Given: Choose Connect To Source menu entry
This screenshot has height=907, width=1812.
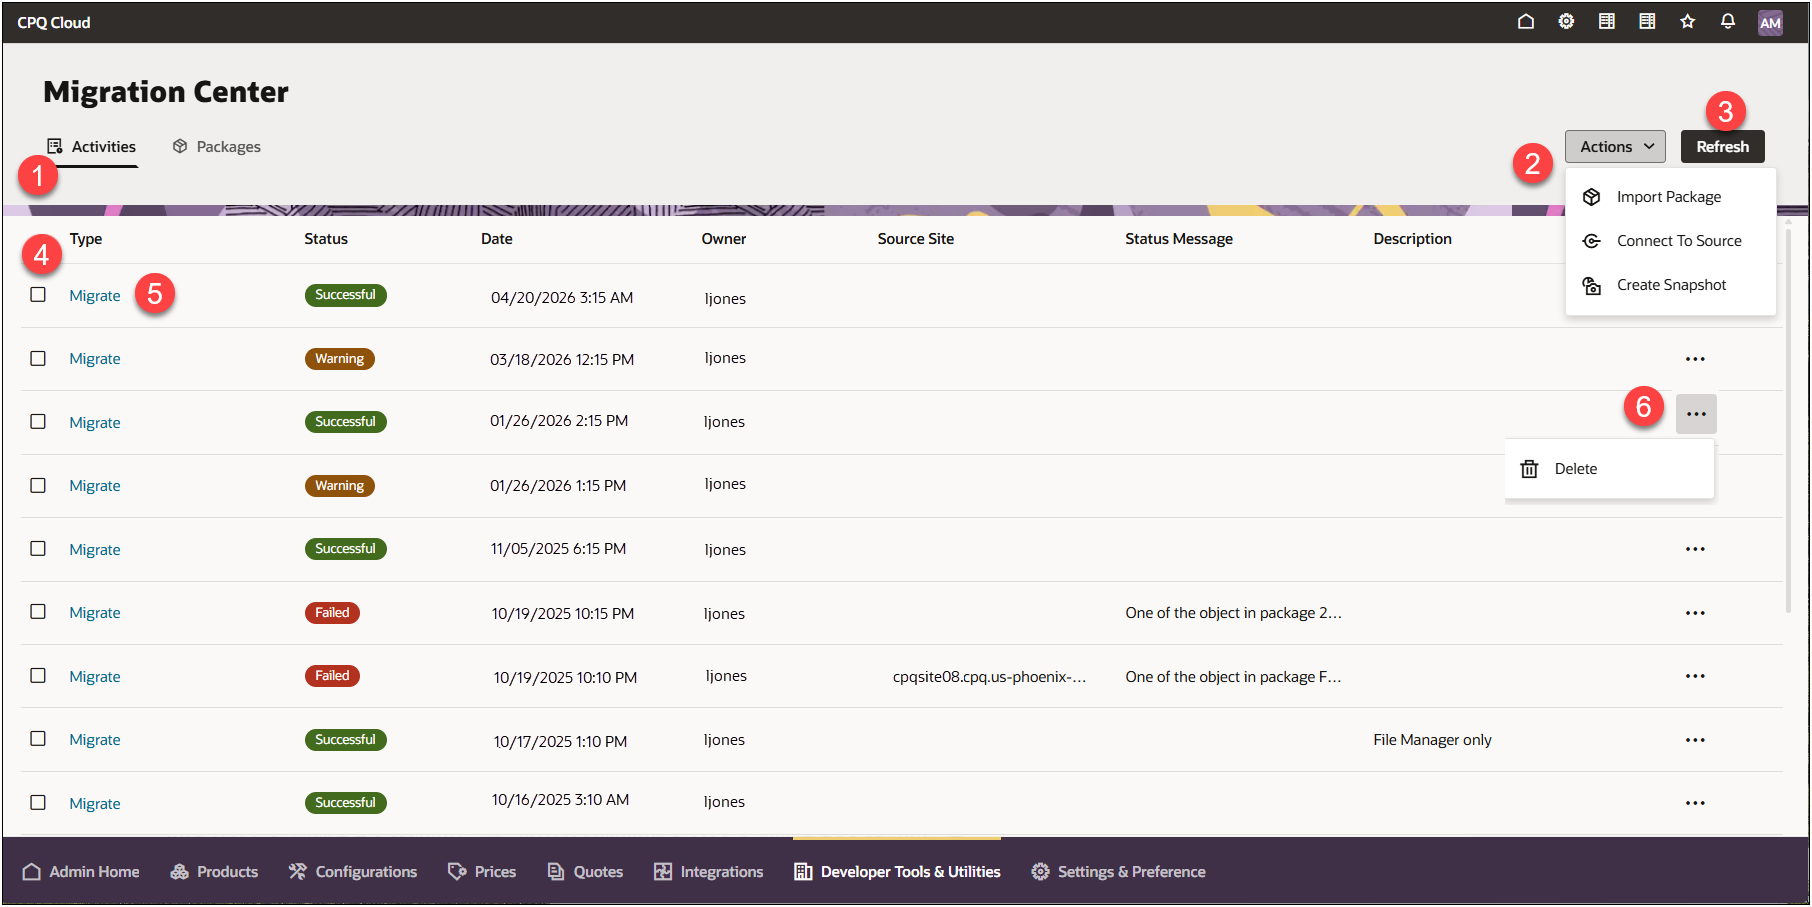Looking at the screenshot, I should point(1670,241).
